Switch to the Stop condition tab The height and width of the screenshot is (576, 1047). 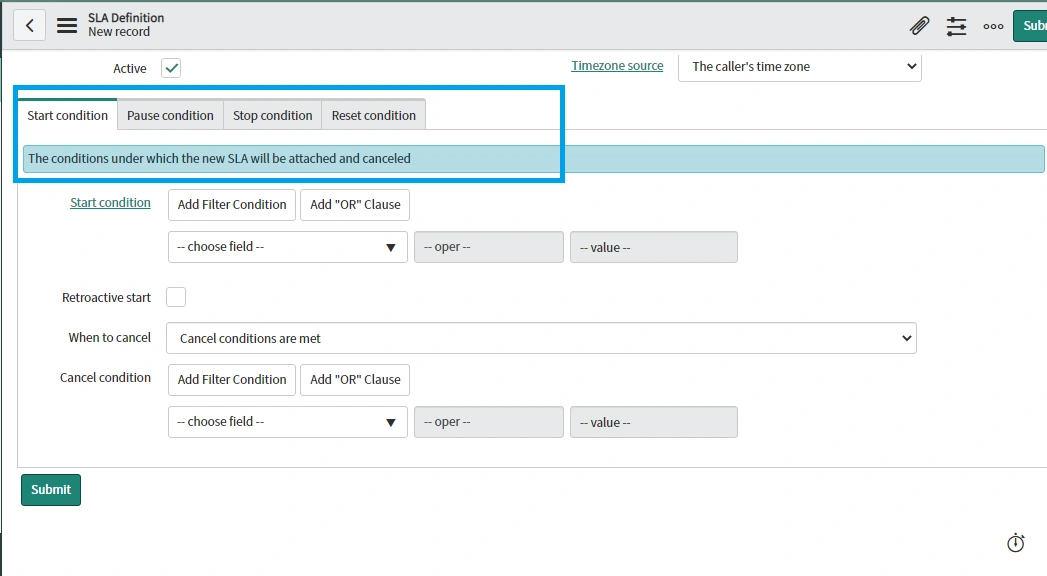click(272, 115)
